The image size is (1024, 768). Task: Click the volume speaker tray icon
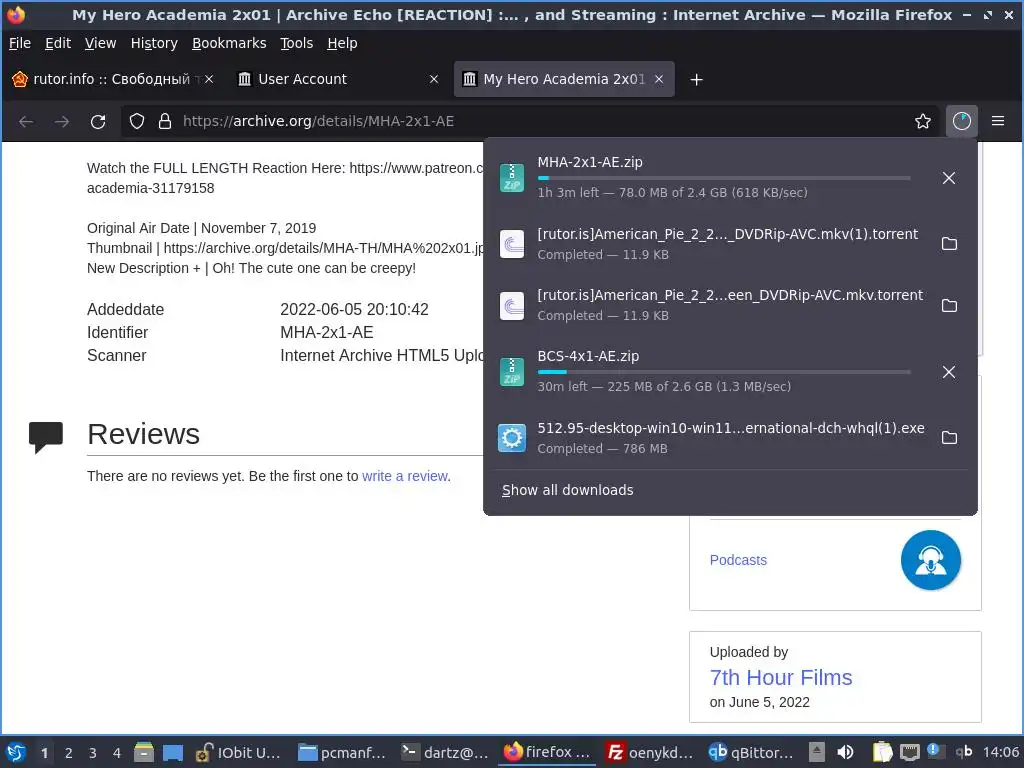point(845,752)
